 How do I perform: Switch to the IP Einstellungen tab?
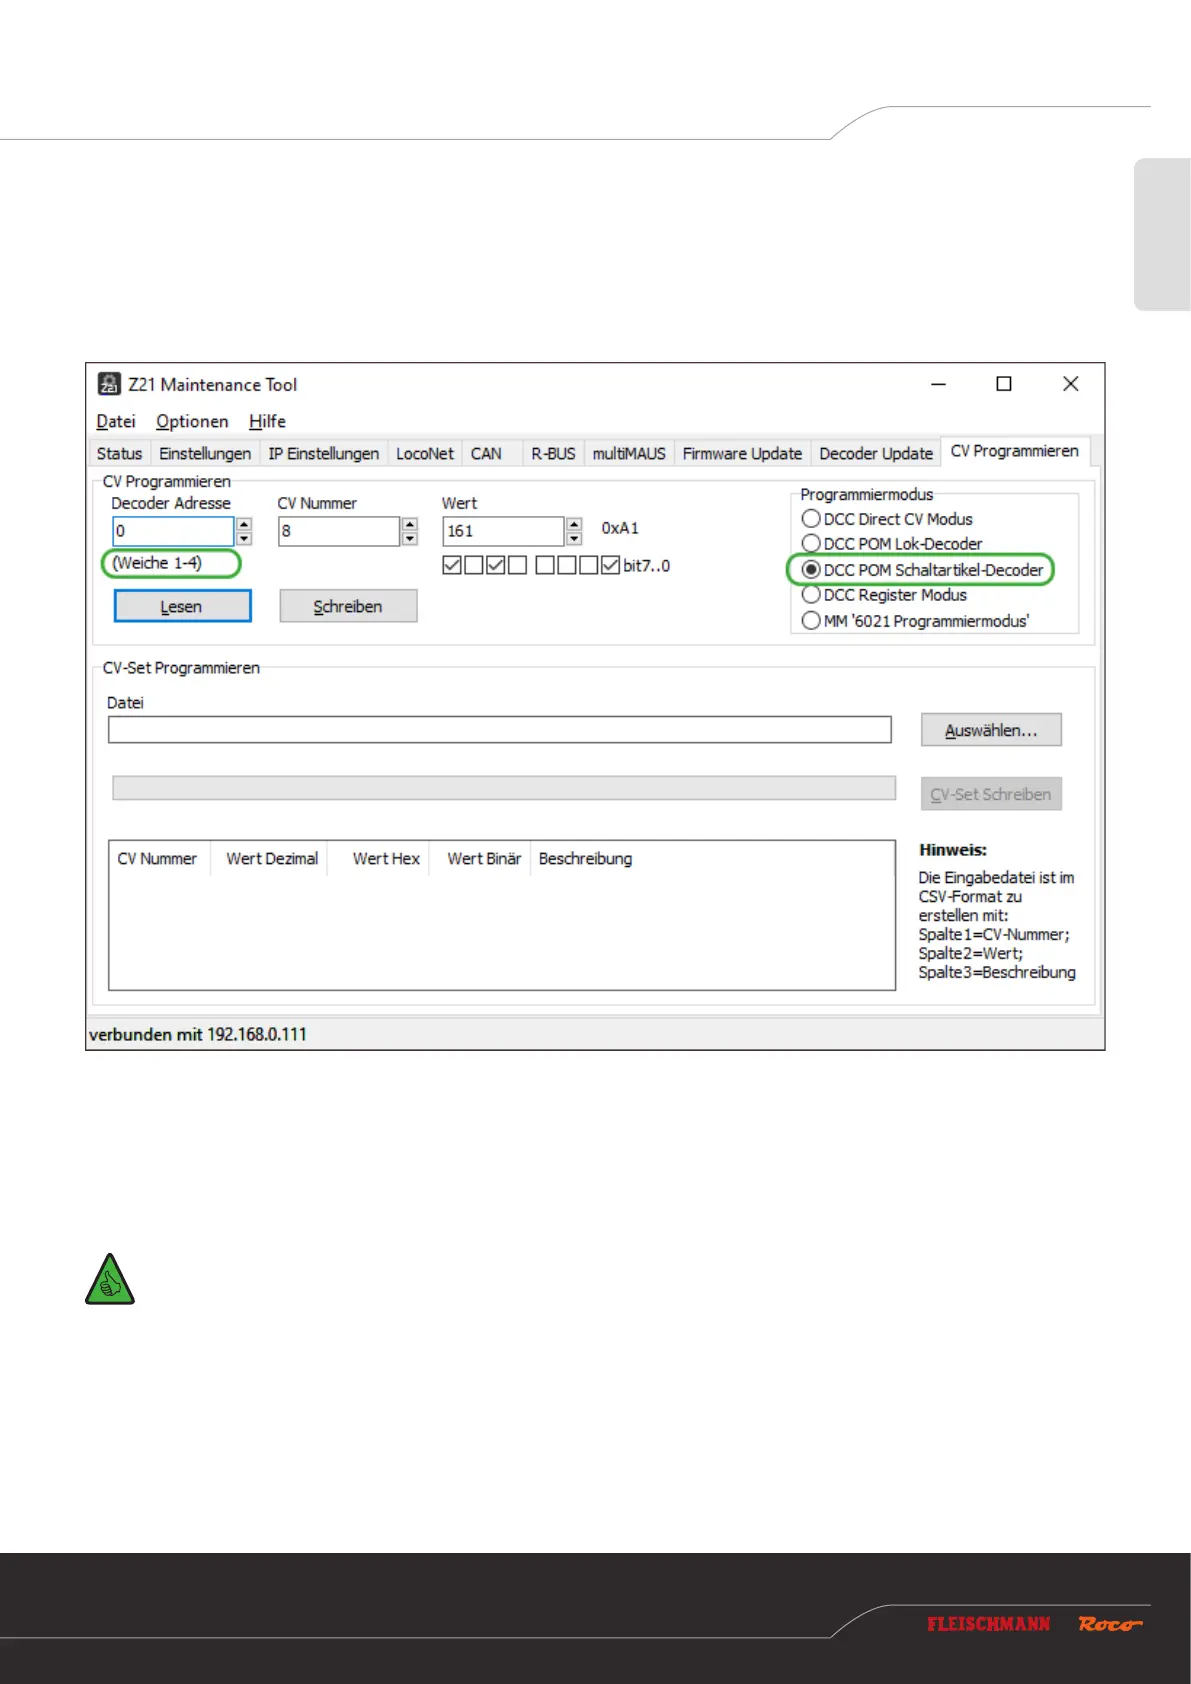coord(324,454)
